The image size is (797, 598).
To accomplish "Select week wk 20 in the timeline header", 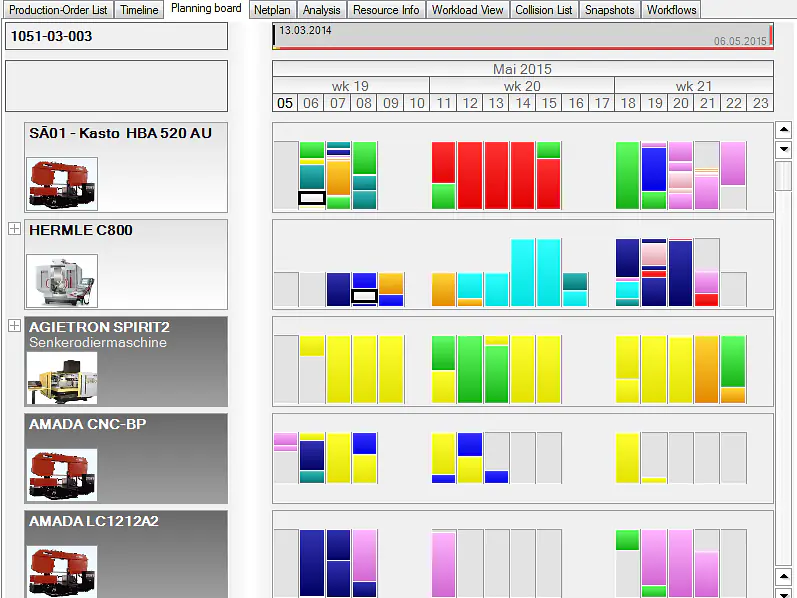I will (521, 86).
